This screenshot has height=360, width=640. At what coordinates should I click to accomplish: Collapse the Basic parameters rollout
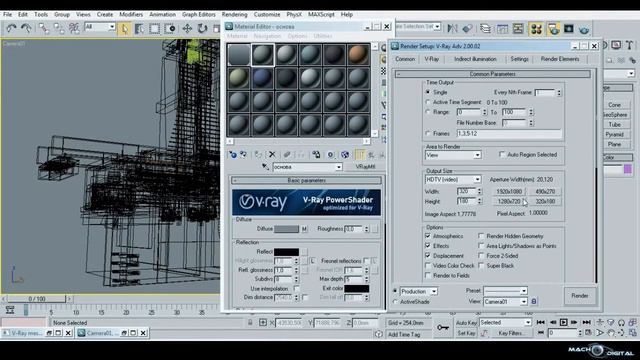click(307, 180)
